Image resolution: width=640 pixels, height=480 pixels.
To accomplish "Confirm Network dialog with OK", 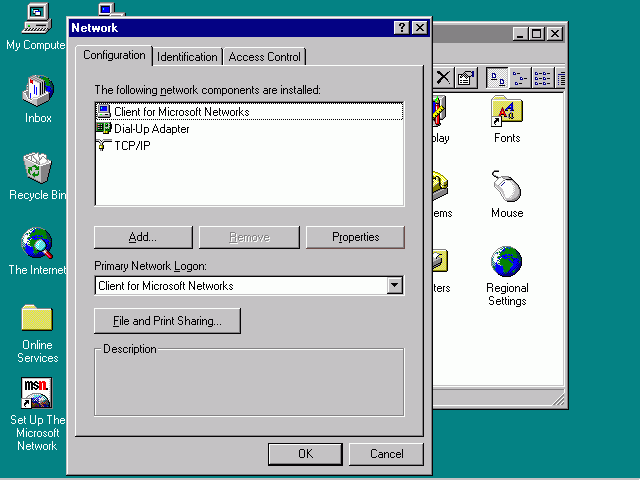I will pyautogui.click(x=305, y=454).
